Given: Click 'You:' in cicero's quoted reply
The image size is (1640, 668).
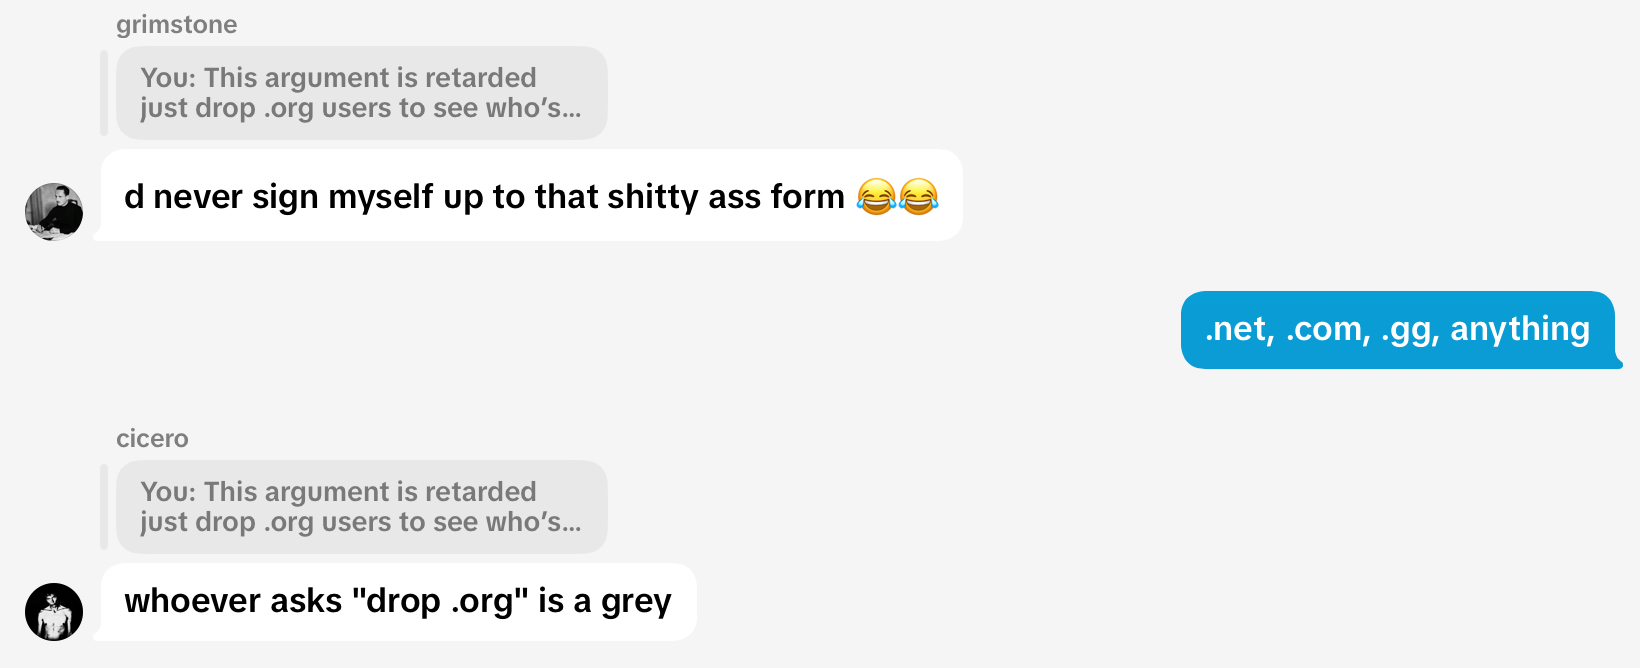Looking at the screenshot, I should pyautogui.click(x=168, y=492).
